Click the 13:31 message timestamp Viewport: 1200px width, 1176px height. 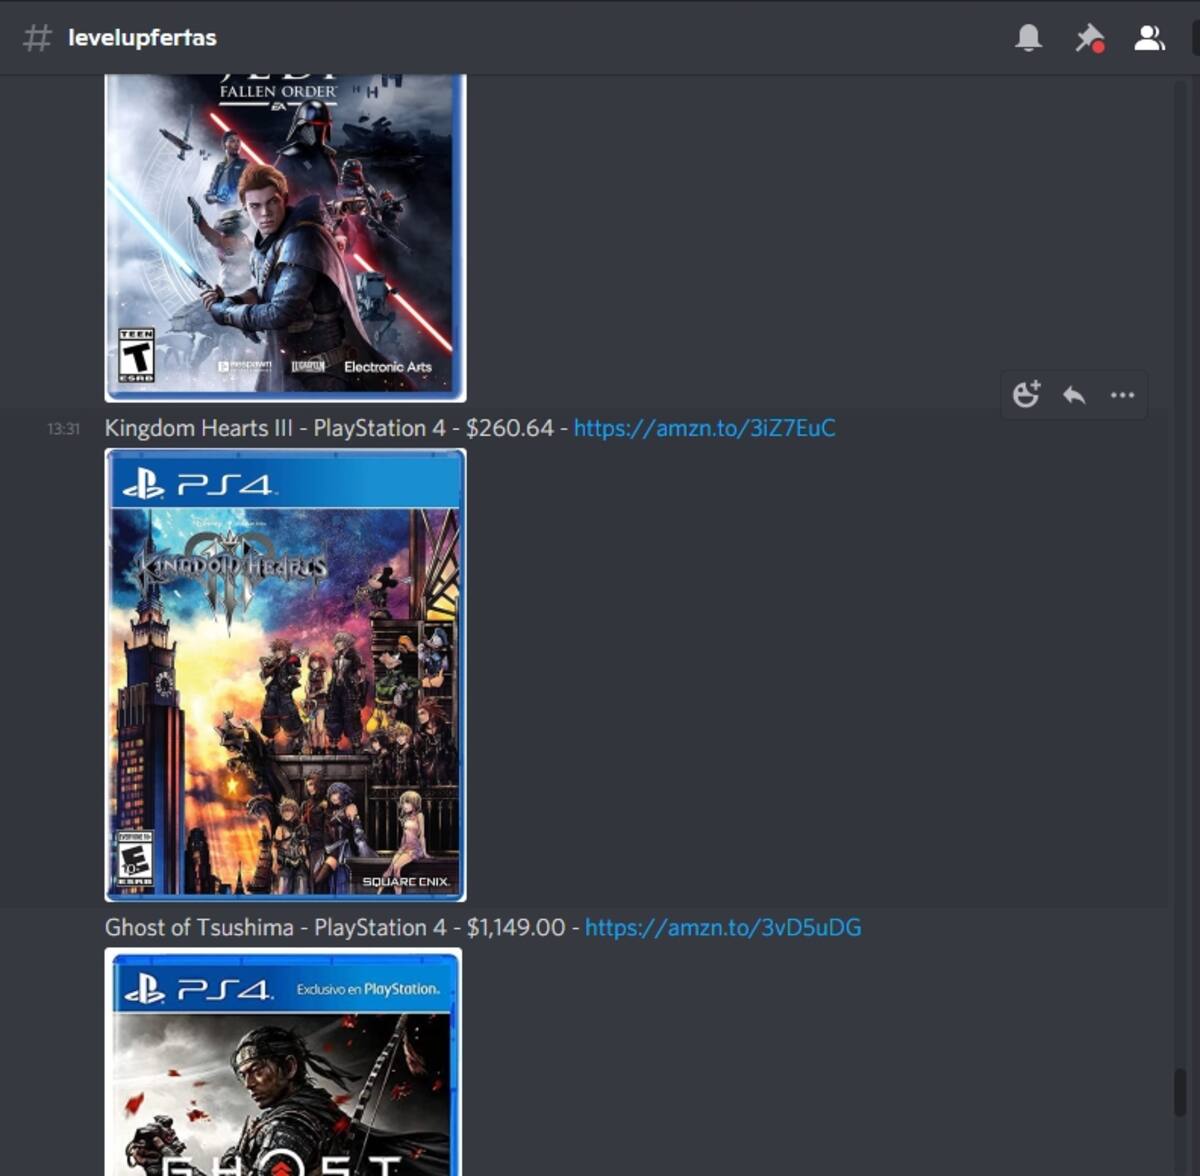pyautogui.click(x=63, y=429)
